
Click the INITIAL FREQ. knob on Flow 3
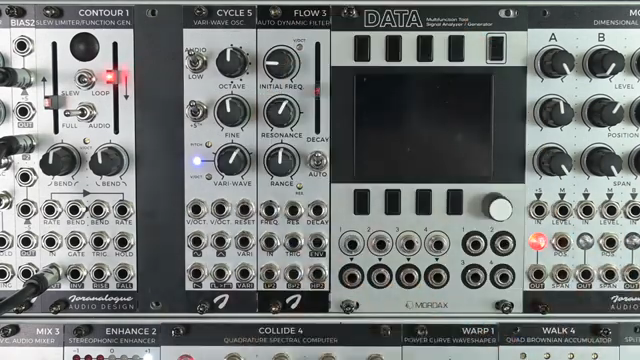tap(281, 62)
